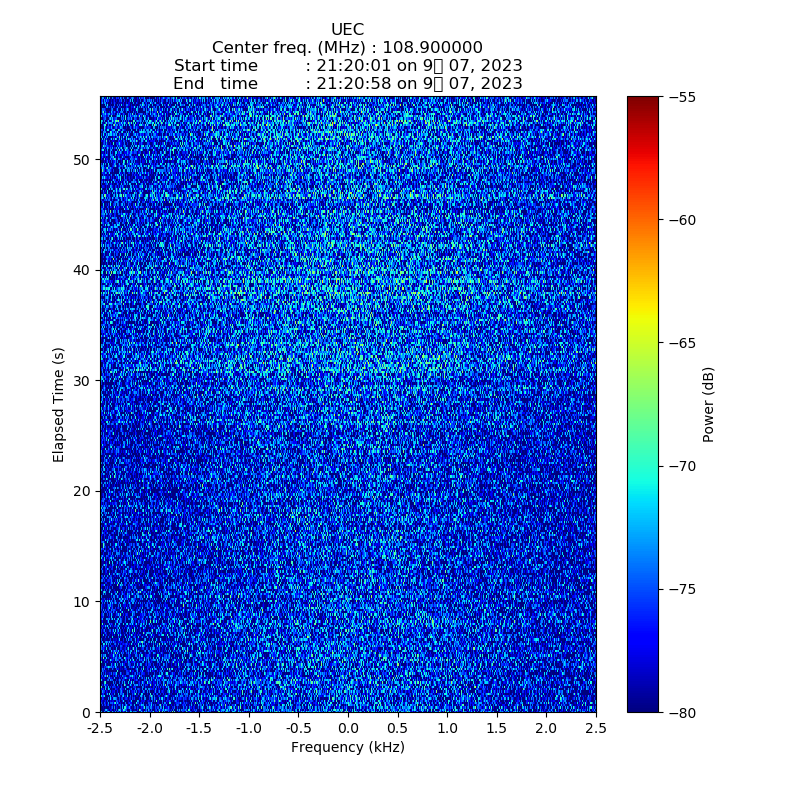Click the center of the spectrogram plot

point(348,404)
